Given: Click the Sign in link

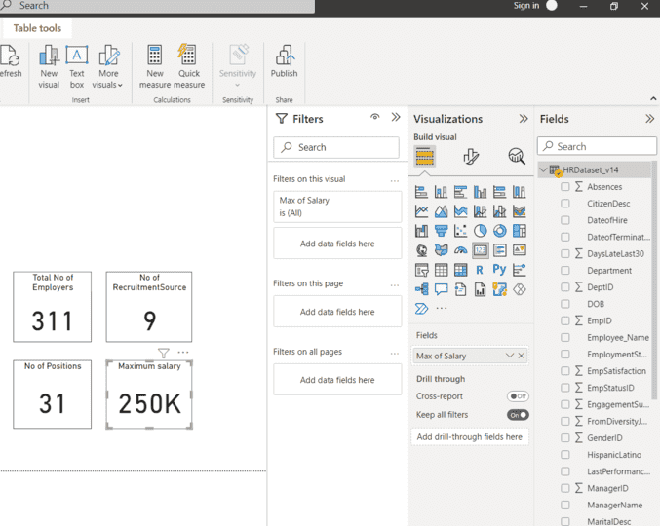Looking at the screenshot, I should click(526, 6).
